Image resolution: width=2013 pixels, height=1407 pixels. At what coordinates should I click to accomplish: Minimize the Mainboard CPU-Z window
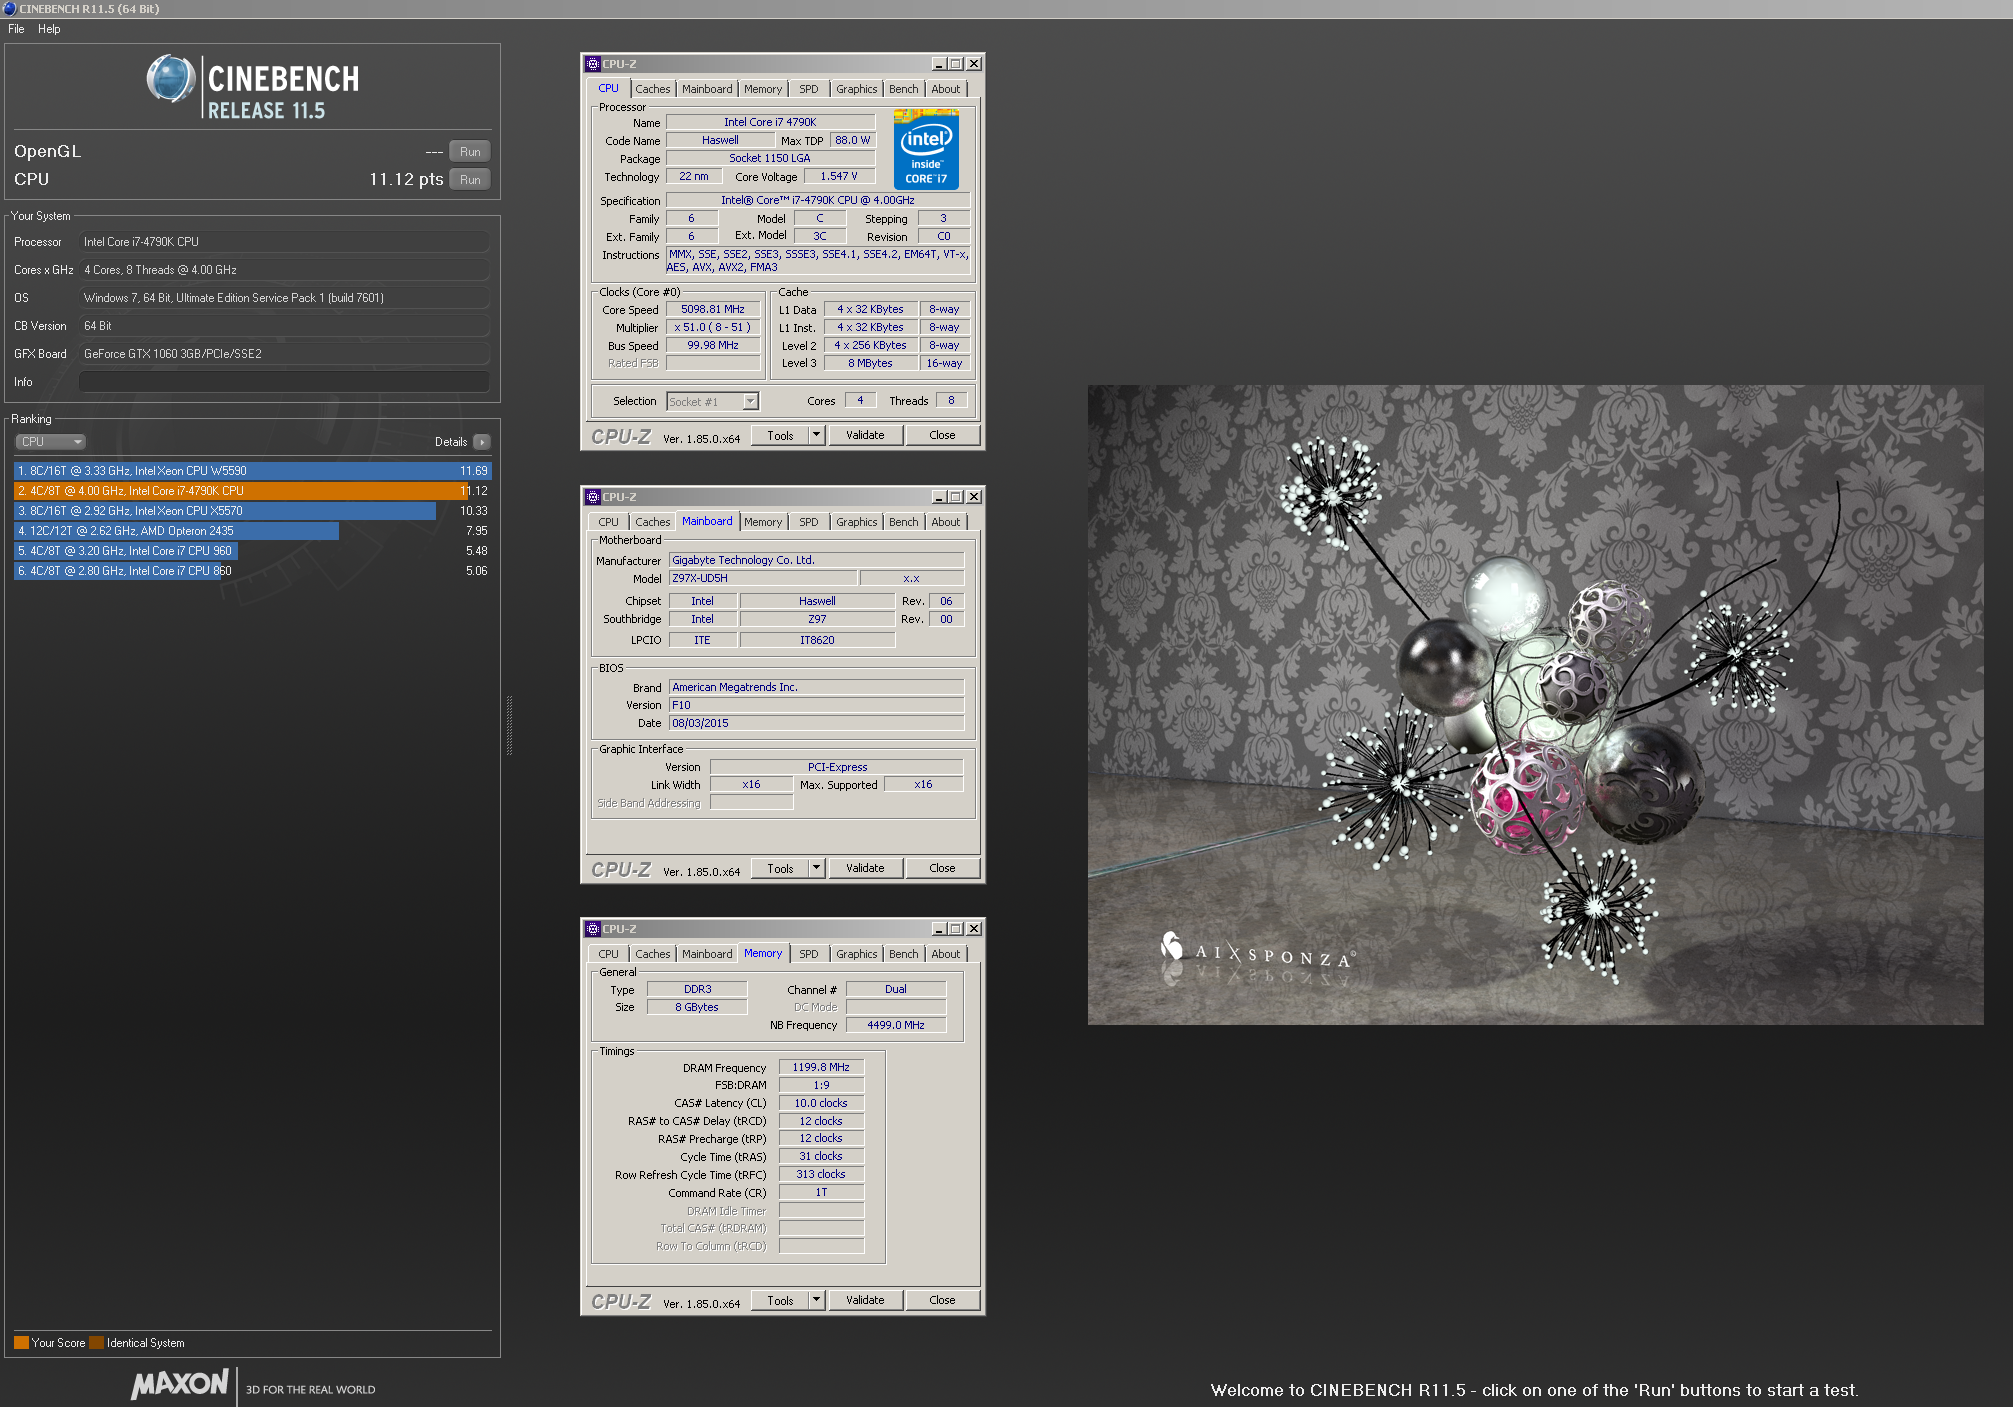(x=939, y=497)
